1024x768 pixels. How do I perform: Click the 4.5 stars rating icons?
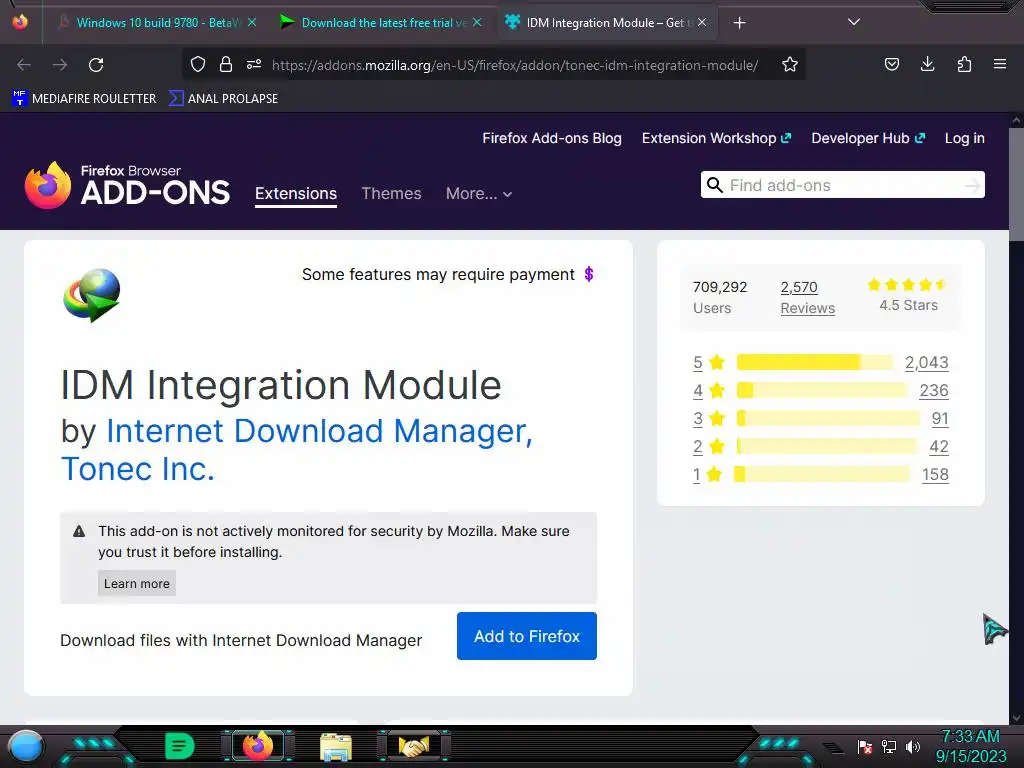point(907,284)
